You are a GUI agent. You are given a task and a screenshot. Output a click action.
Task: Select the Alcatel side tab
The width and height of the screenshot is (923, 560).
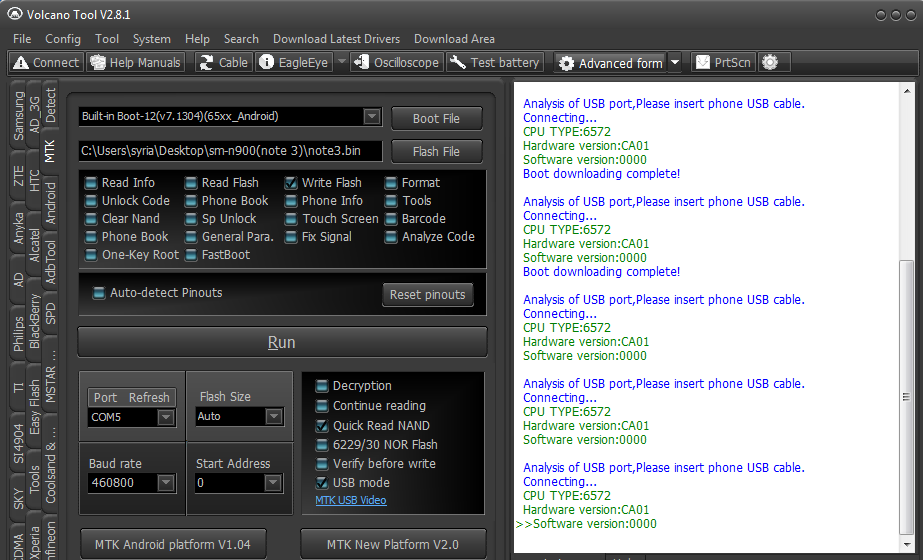point(35,246)
